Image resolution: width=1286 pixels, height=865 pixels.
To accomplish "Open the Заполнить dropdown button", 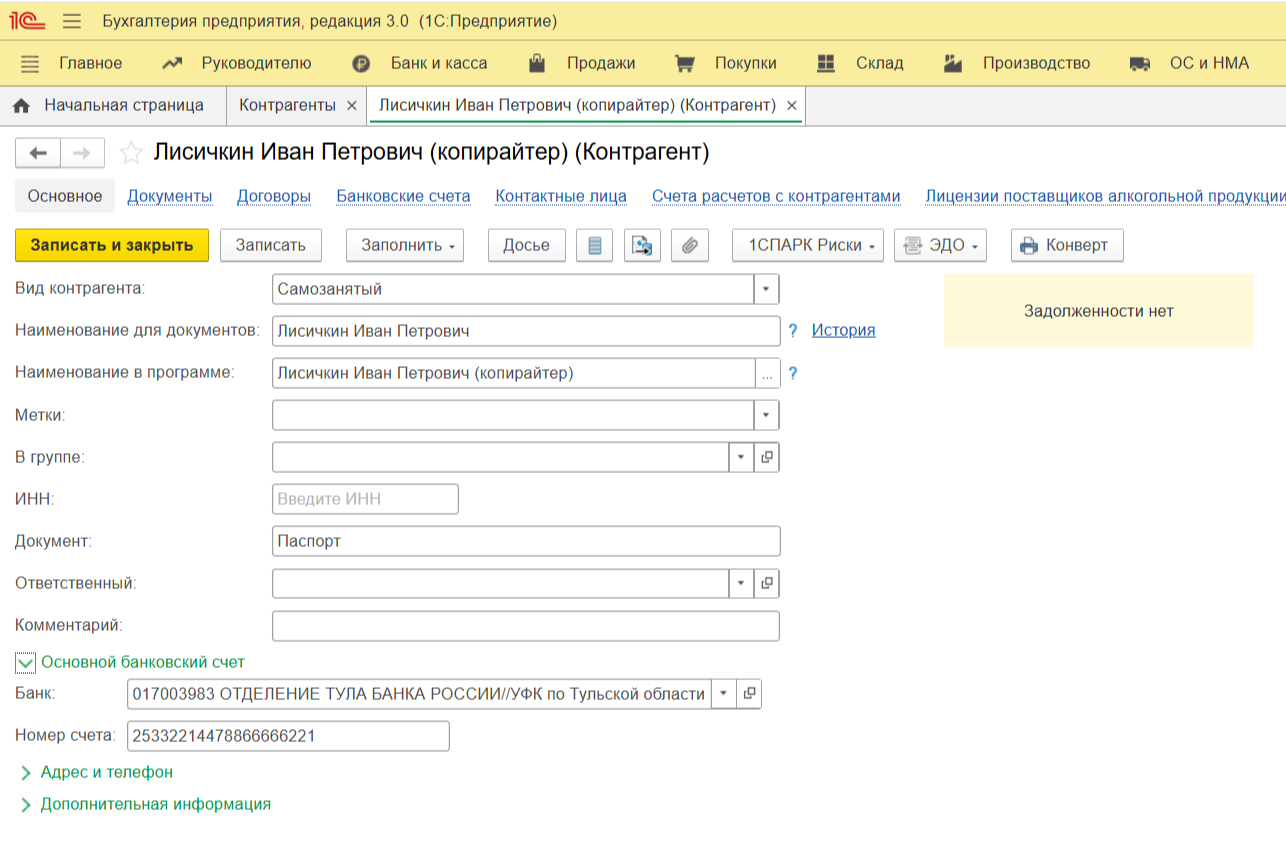I will click(404, 246).
